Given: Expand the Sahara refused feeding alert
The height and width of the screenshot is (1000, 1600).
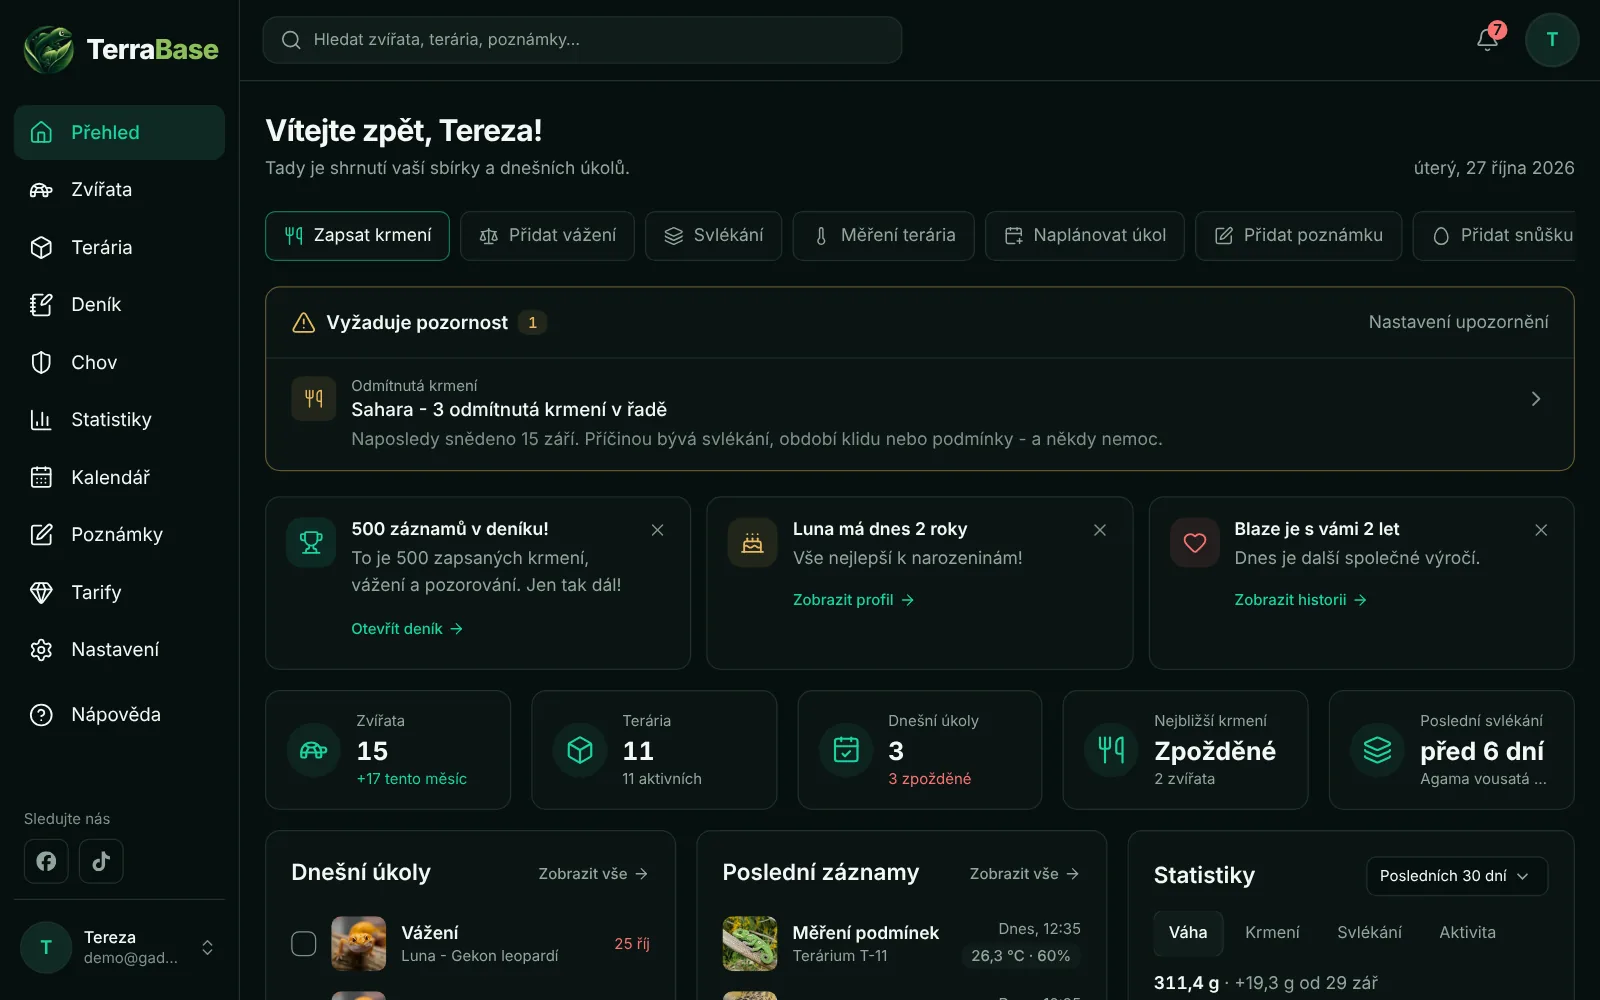Looking at the screenshot, I should coord(1536,399).
